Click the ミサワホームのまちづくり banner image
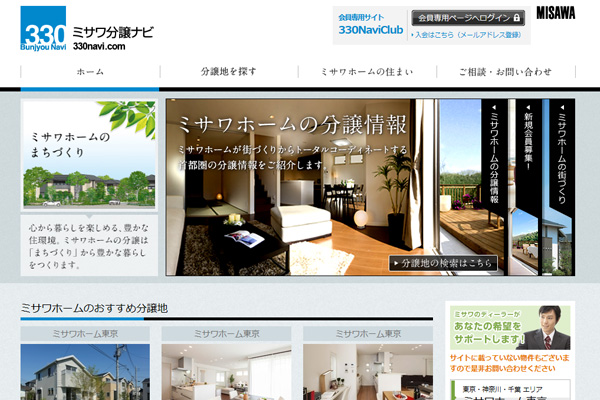600x400 pixels. click(89, 154)
